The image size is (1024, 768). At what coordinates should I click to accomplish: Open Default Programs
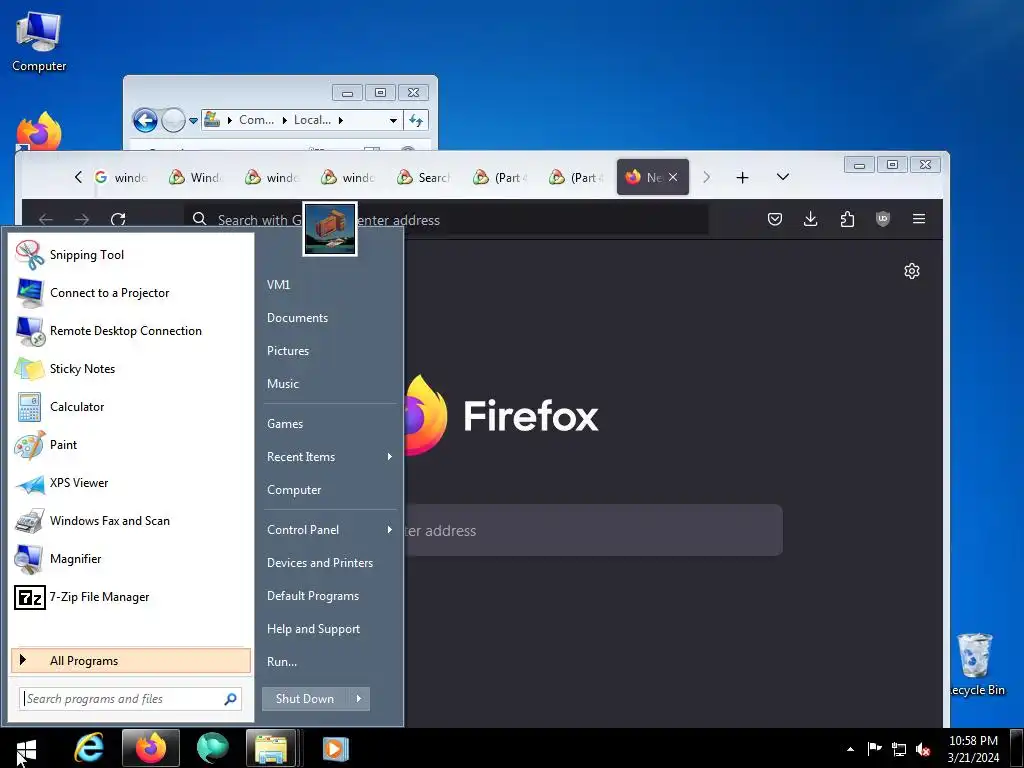pos(313,596)
